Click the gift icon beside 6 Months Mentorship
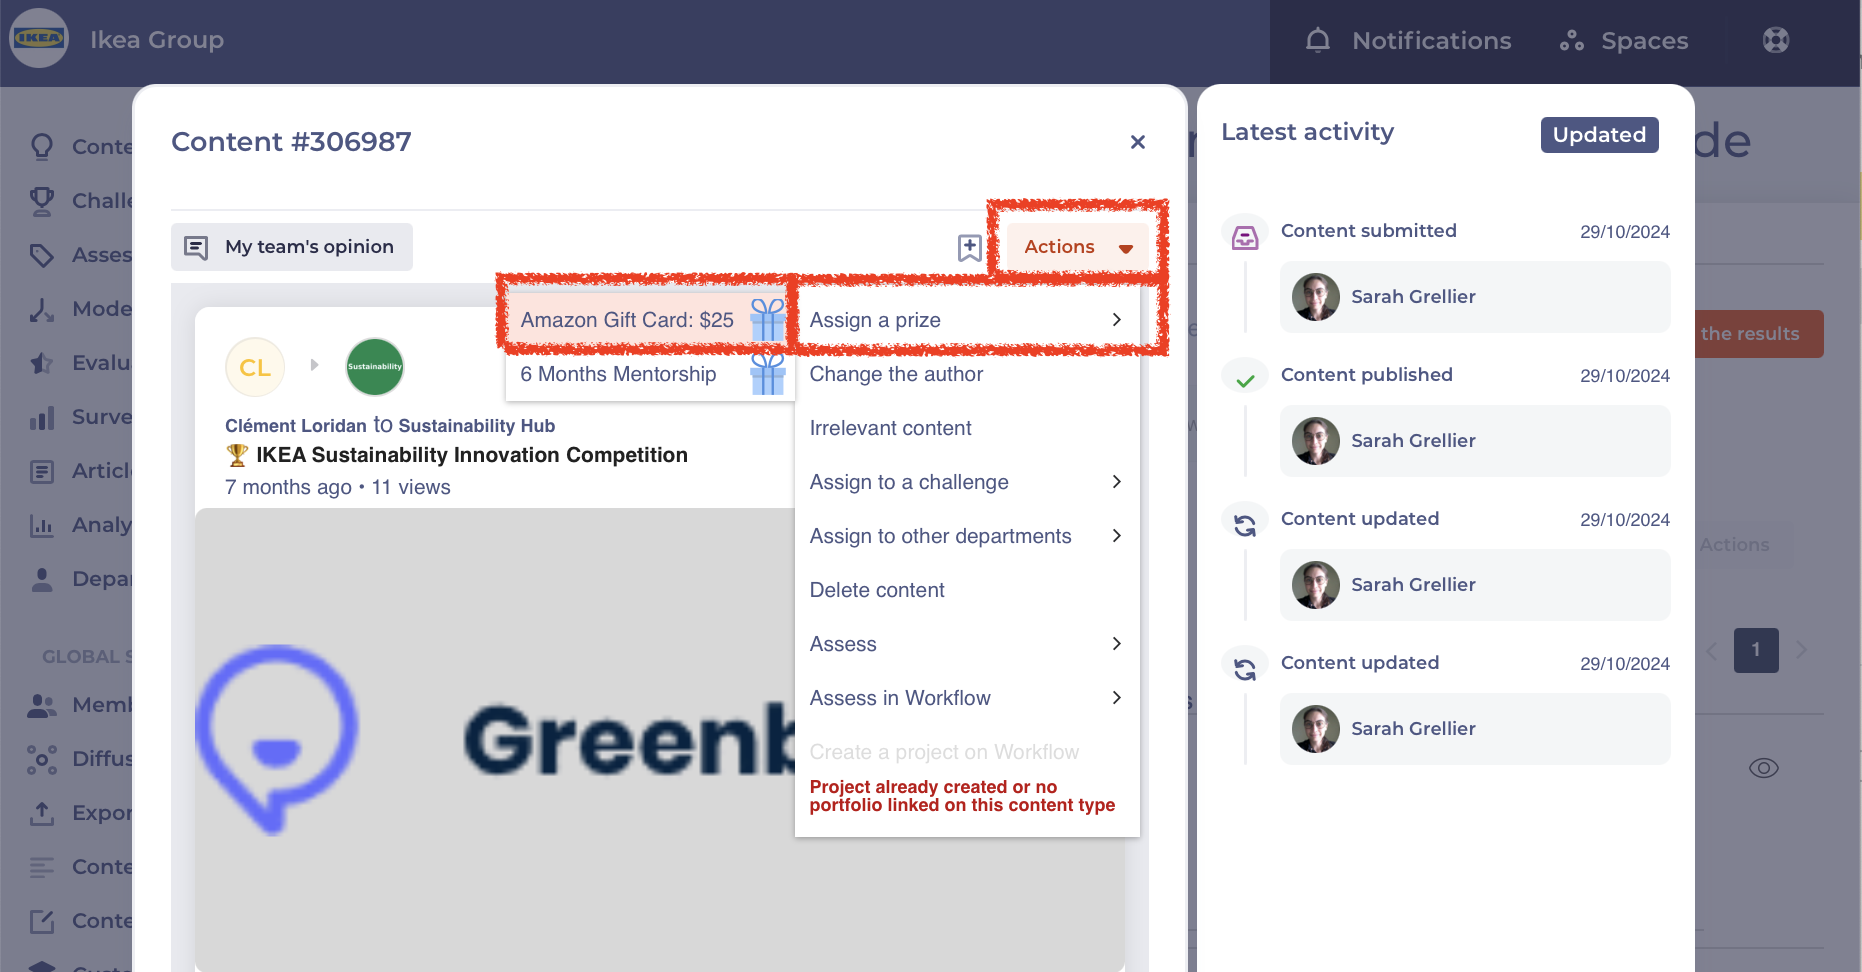 [768, 374]
